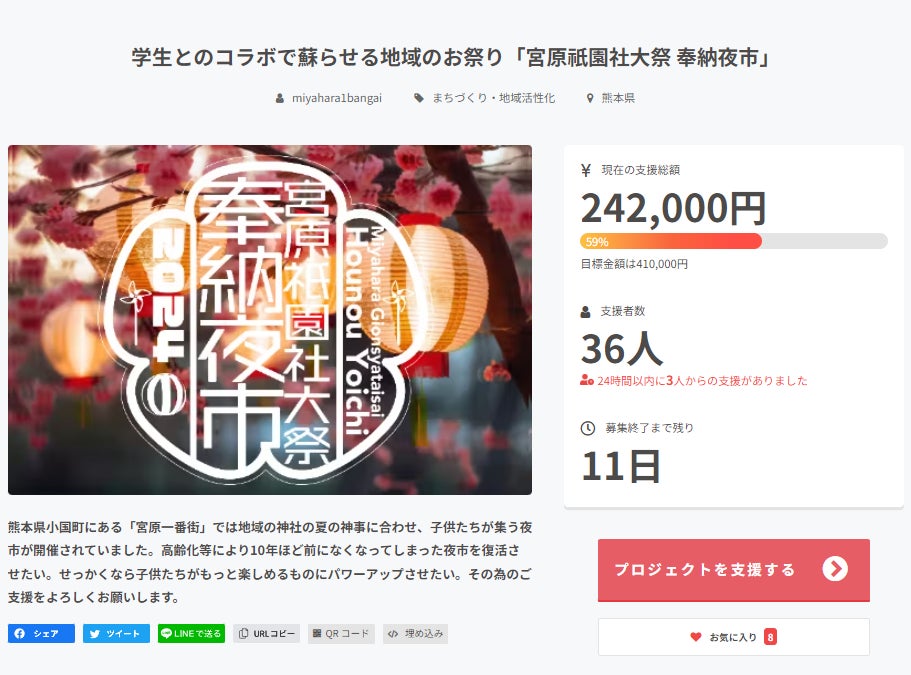Click the 59% funding progress bar
This screenshot has width=911, height=675.
[734, 241]
